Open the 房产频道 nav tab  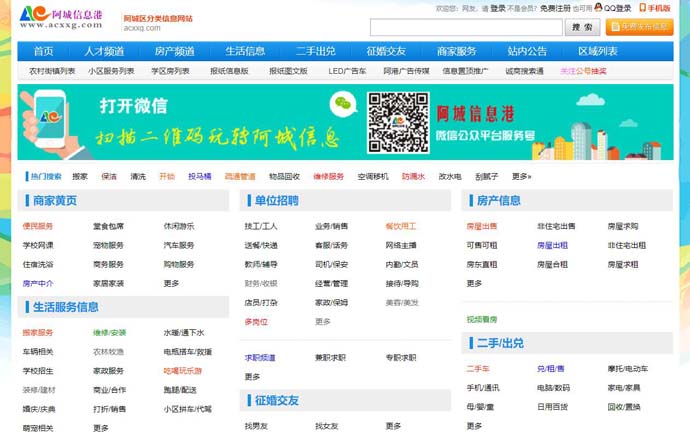click(x=175, y=51)
